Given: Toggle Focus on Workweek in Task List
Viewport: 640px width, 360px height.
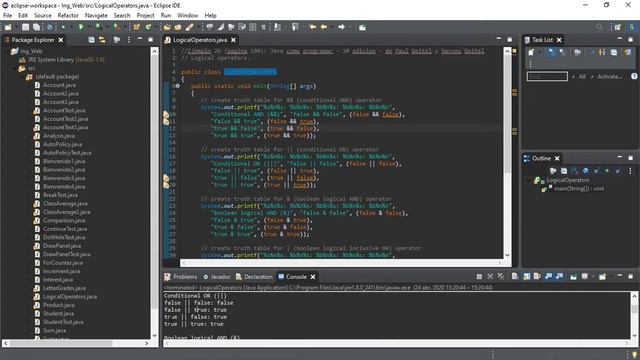Looking at the screenshot, I should click(578, 52).
